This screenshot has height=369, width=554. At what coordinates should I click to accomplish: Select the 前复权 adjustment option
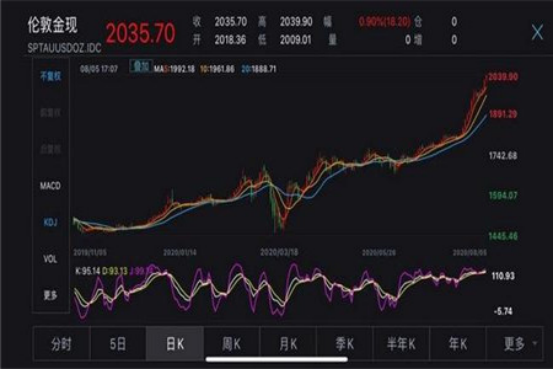pos(50,113)
